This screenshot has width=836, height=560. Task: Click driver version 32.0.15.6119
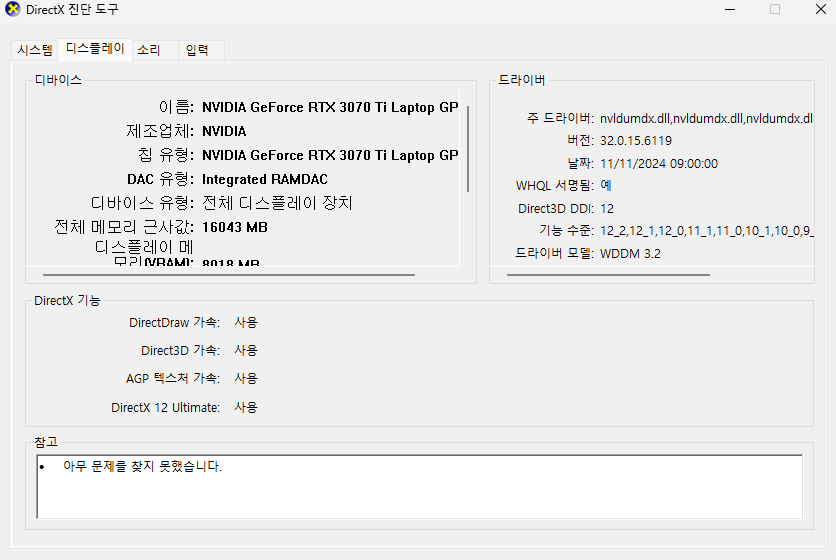[636, 141]
